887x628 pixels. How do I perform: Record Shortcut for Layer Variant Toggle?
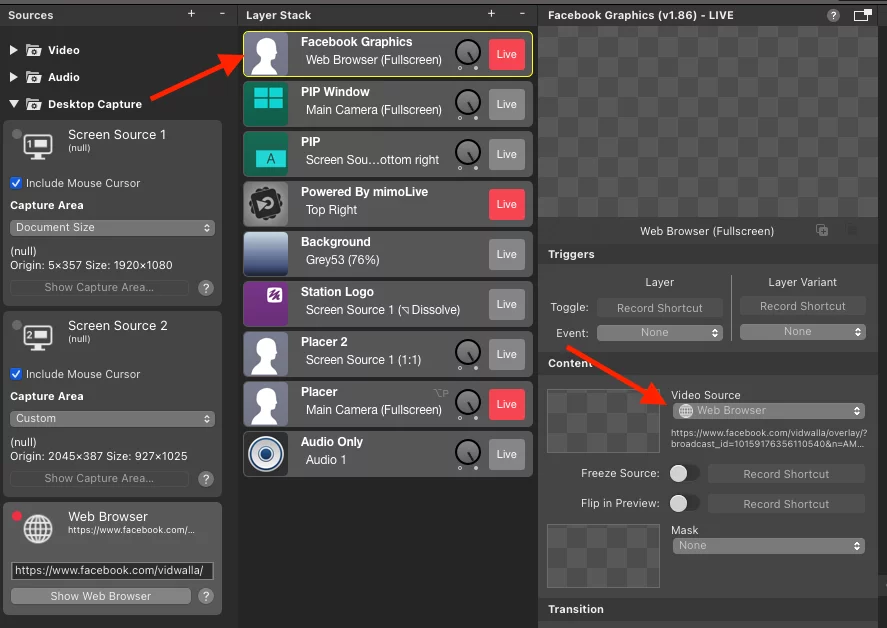click(x=802, y=306)
